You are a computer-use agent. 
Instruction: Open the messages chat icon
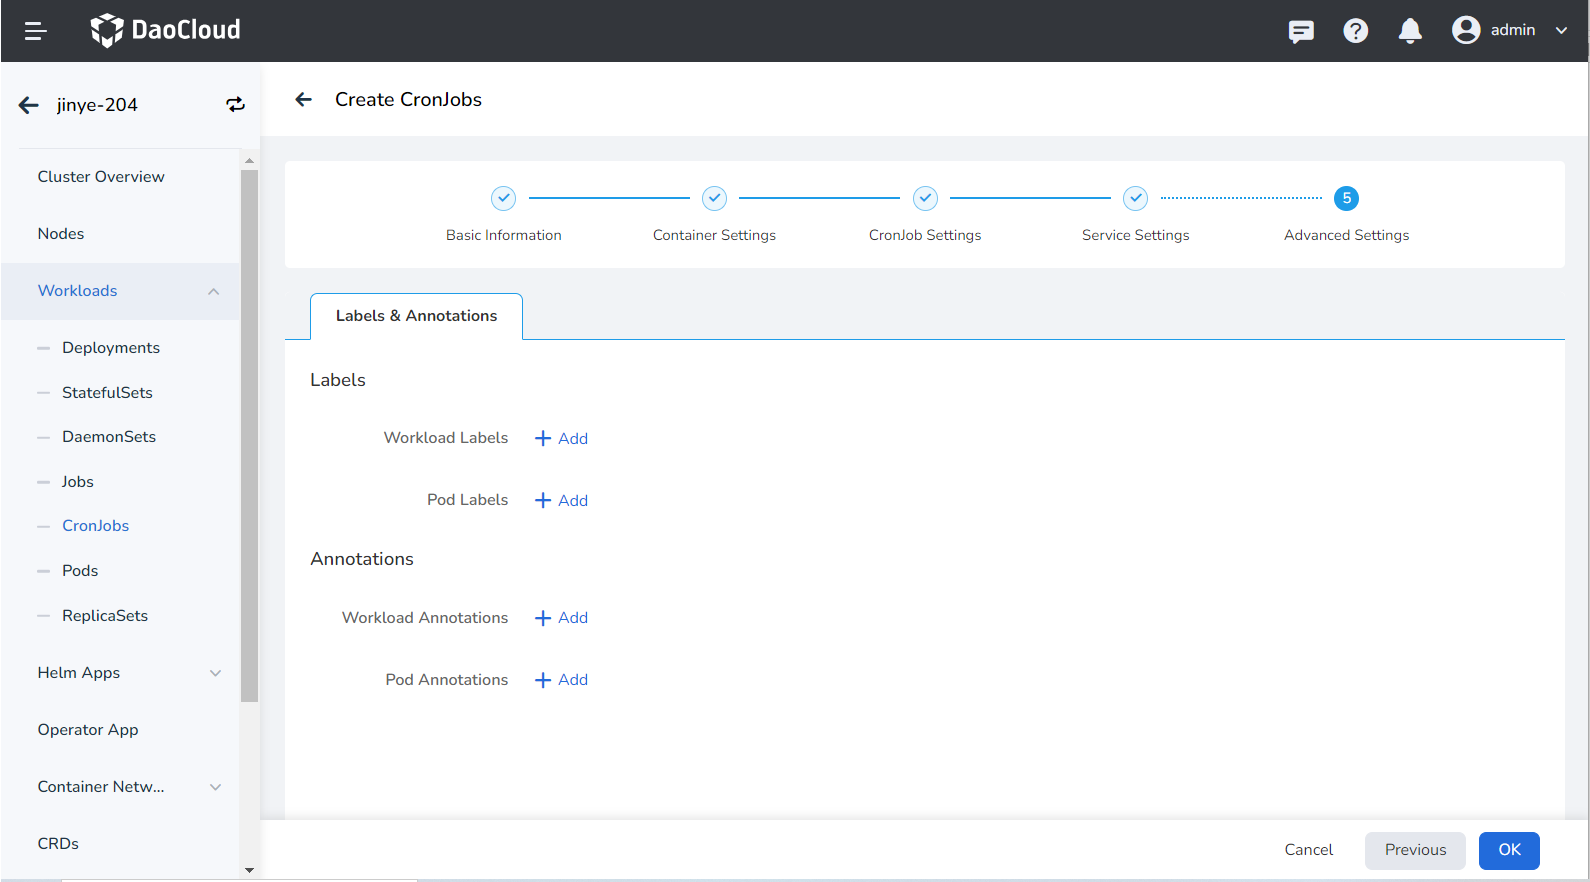coord(1301,31)
